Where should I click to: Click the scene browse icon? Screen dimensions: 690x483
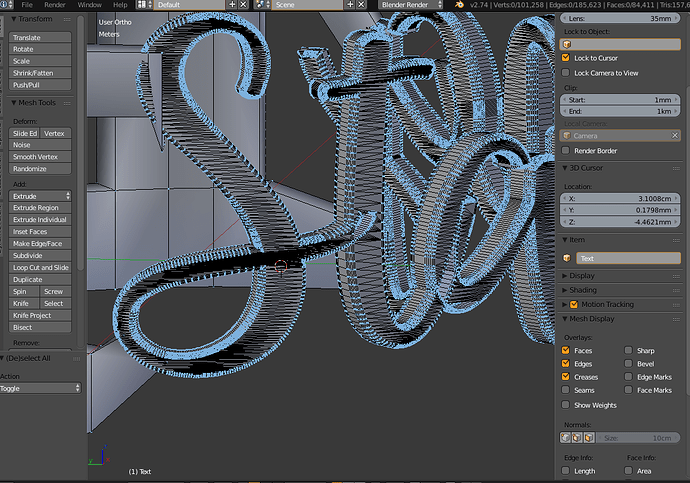[262, 5]
